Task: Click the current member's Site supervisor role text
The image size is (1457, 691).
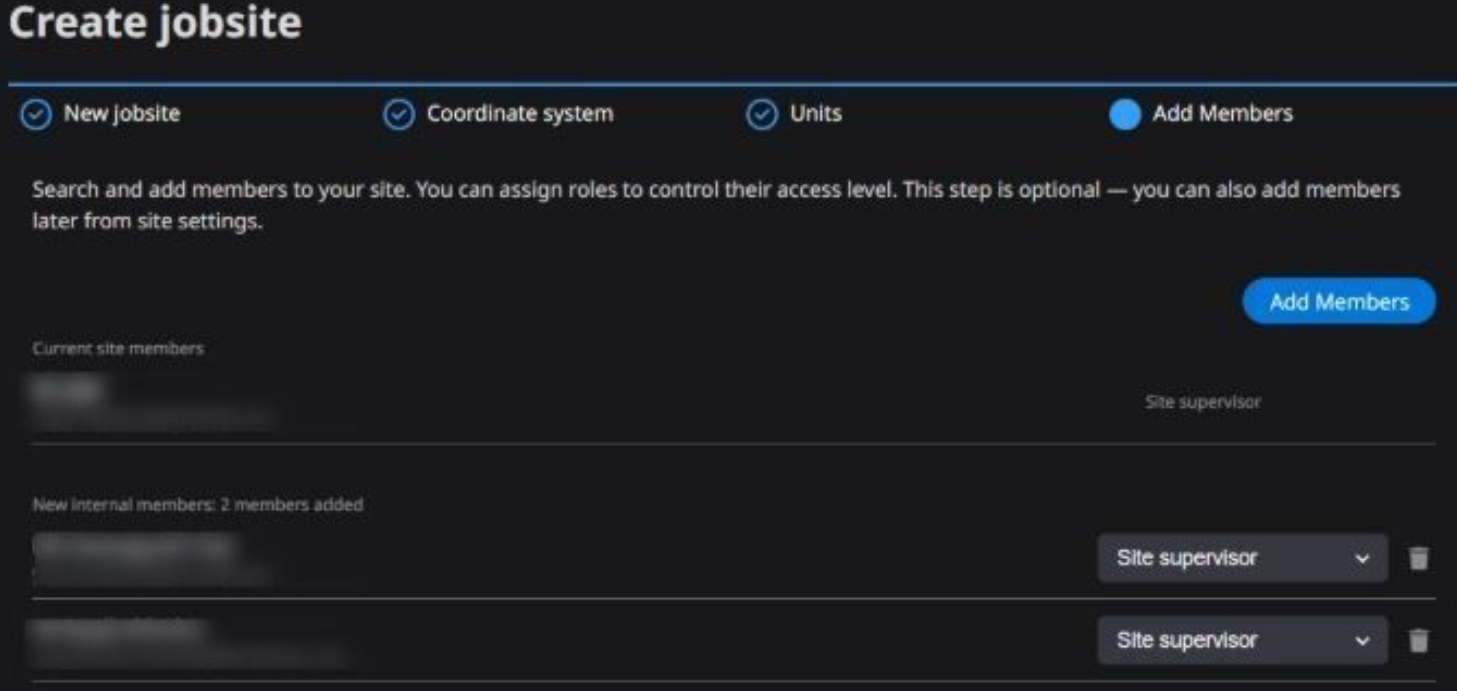Action: pyautogui.click(x=1203, y=402)
